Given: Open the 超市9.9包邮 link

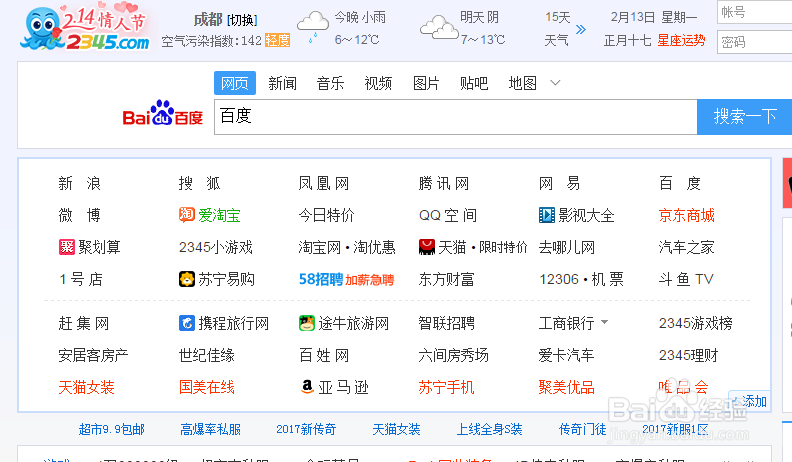Looking at the screenshot, I should 112,429.
